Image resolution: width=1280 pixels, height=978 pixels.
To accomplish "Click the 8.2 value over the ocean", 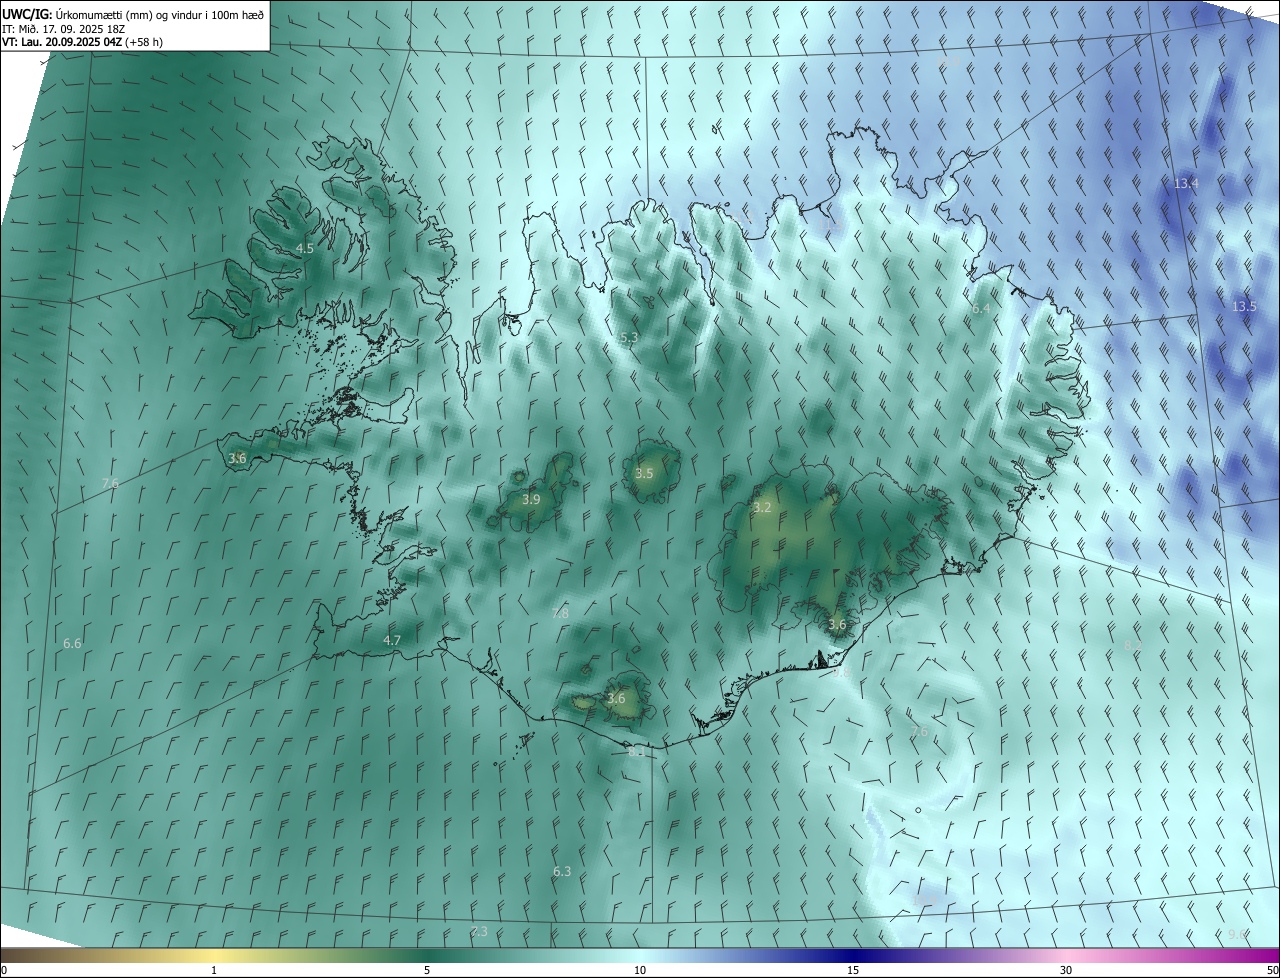I will pyautogui.click(x=1132, y=646).
